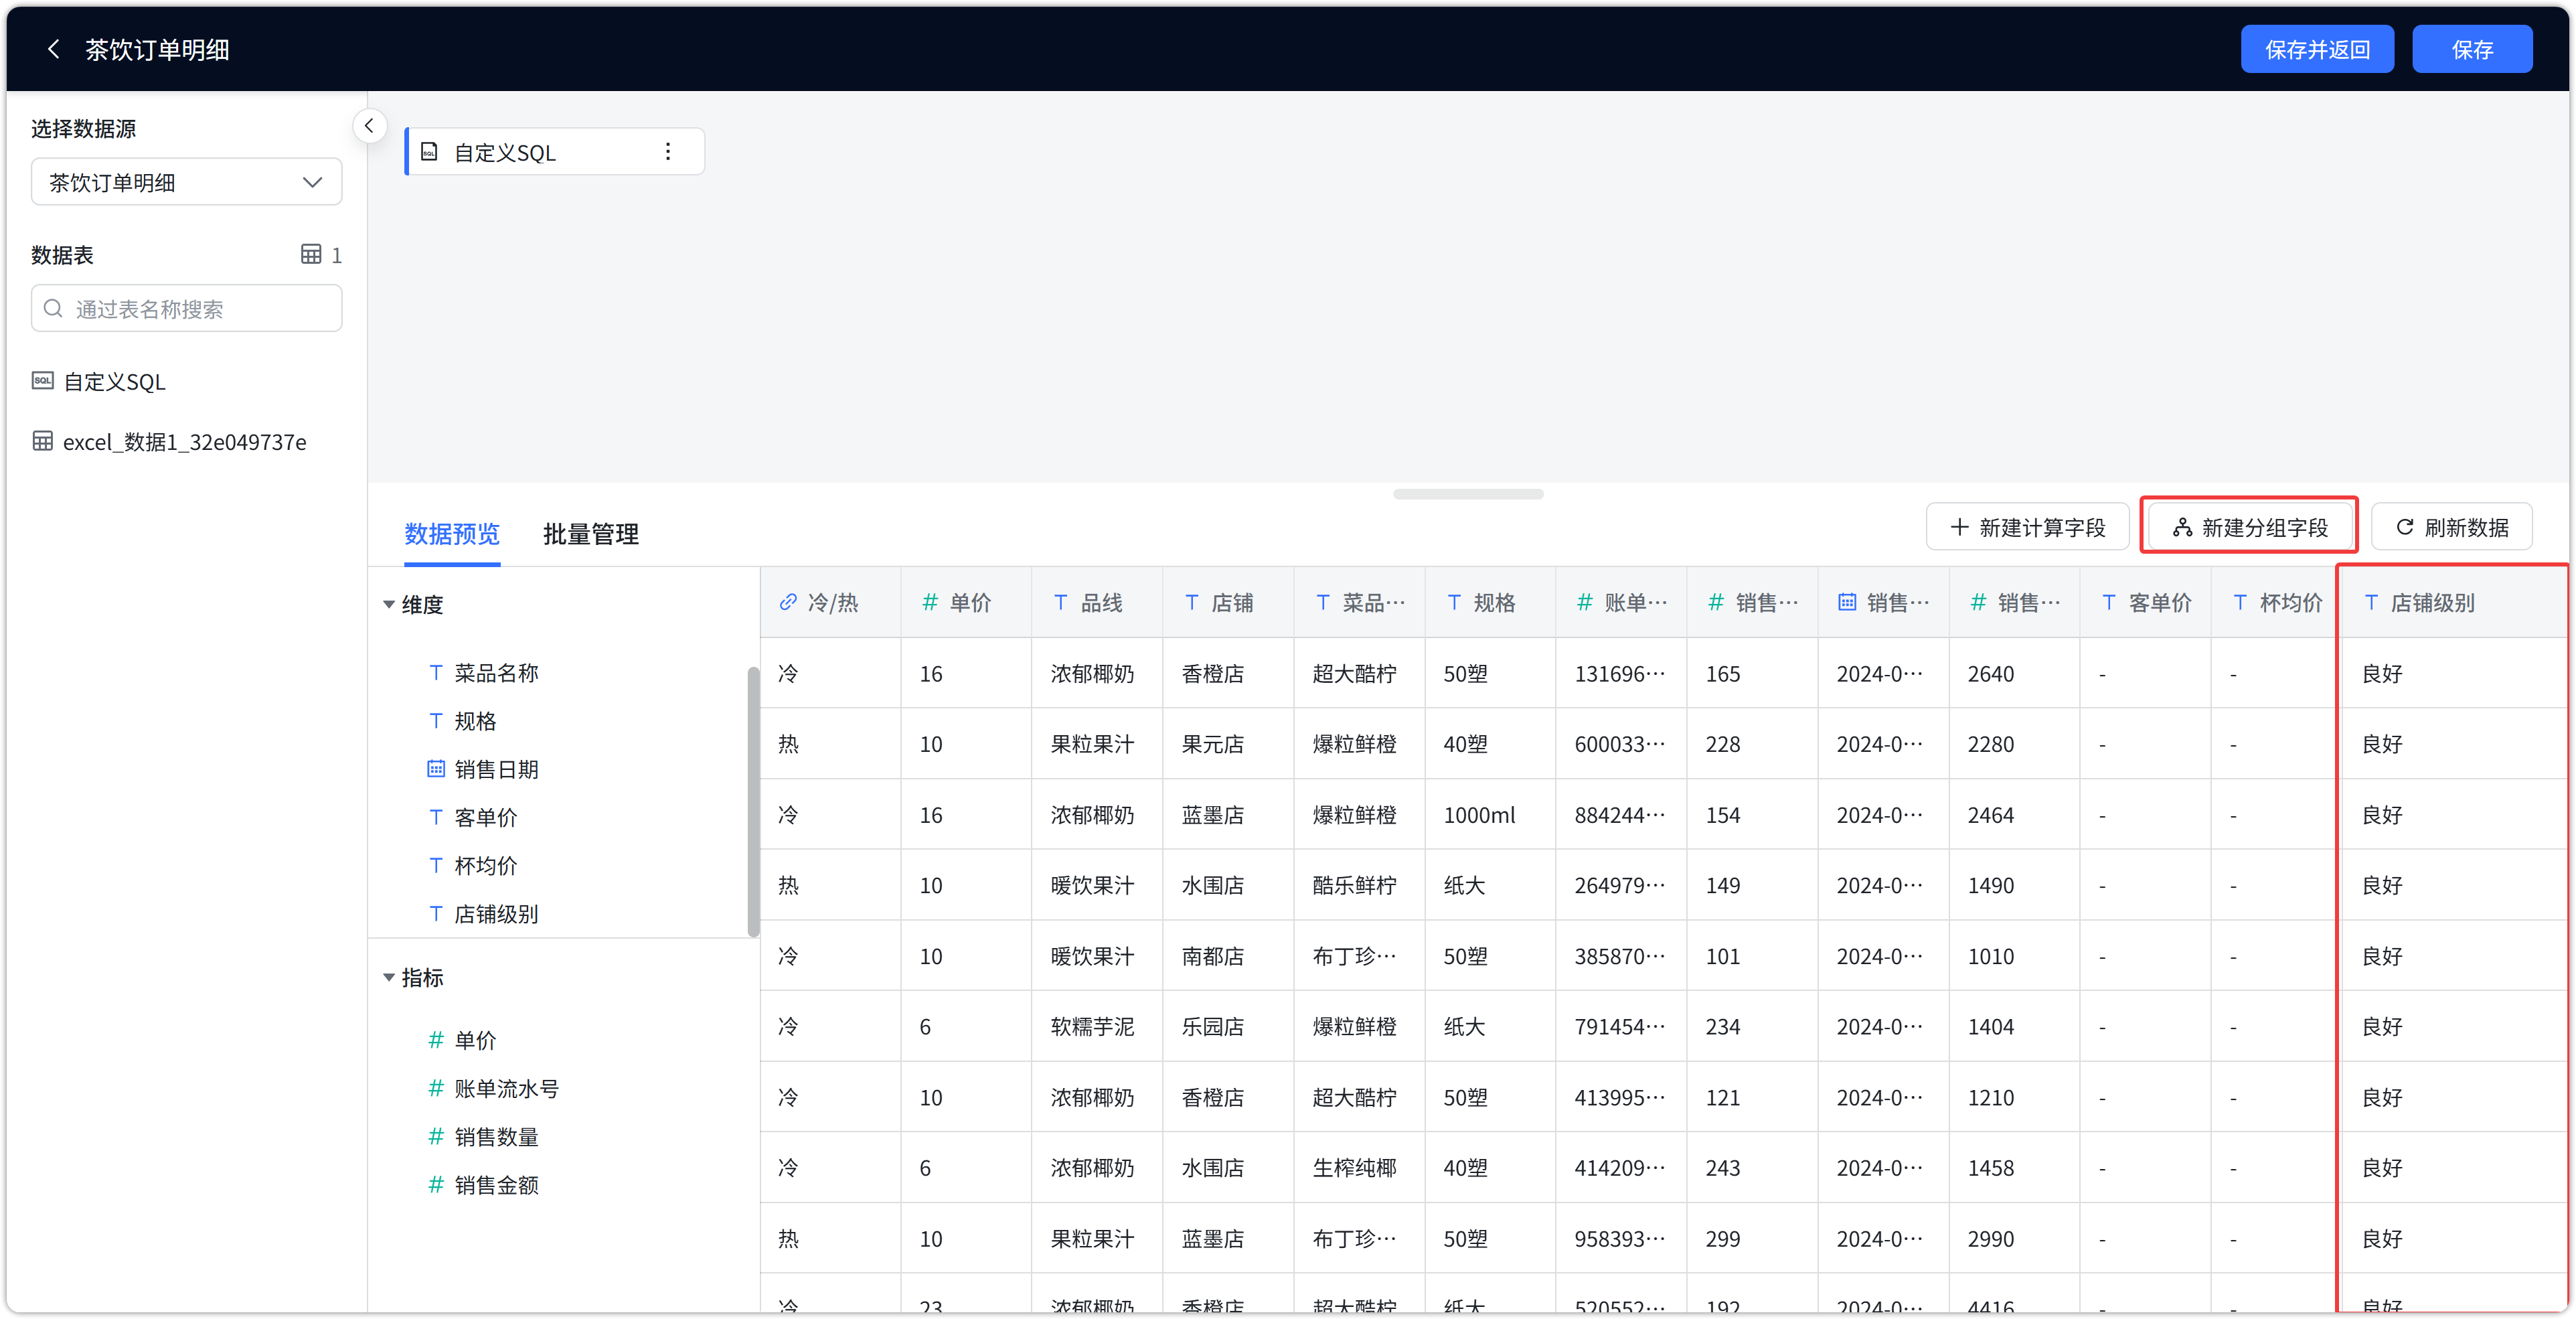
Task: Click the back arrow next to 茶饮订单明细
Action: 54,49
